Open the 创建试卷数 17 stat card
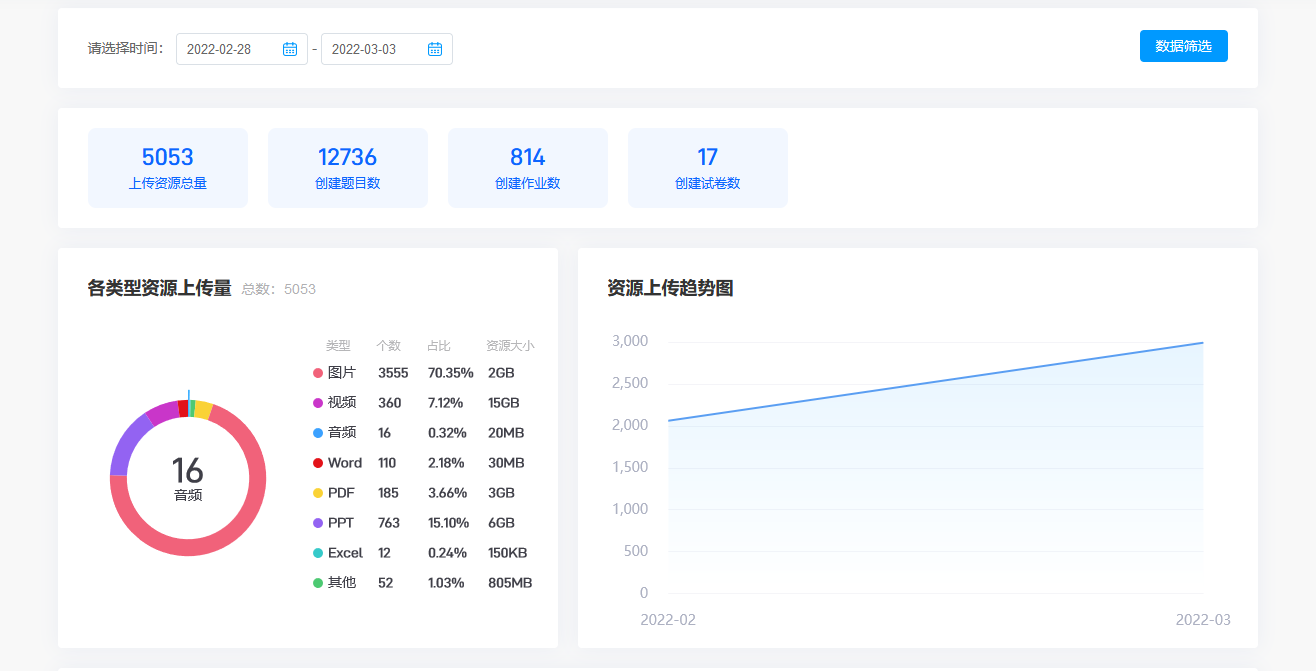The image size is (1316, 671). 708,168
